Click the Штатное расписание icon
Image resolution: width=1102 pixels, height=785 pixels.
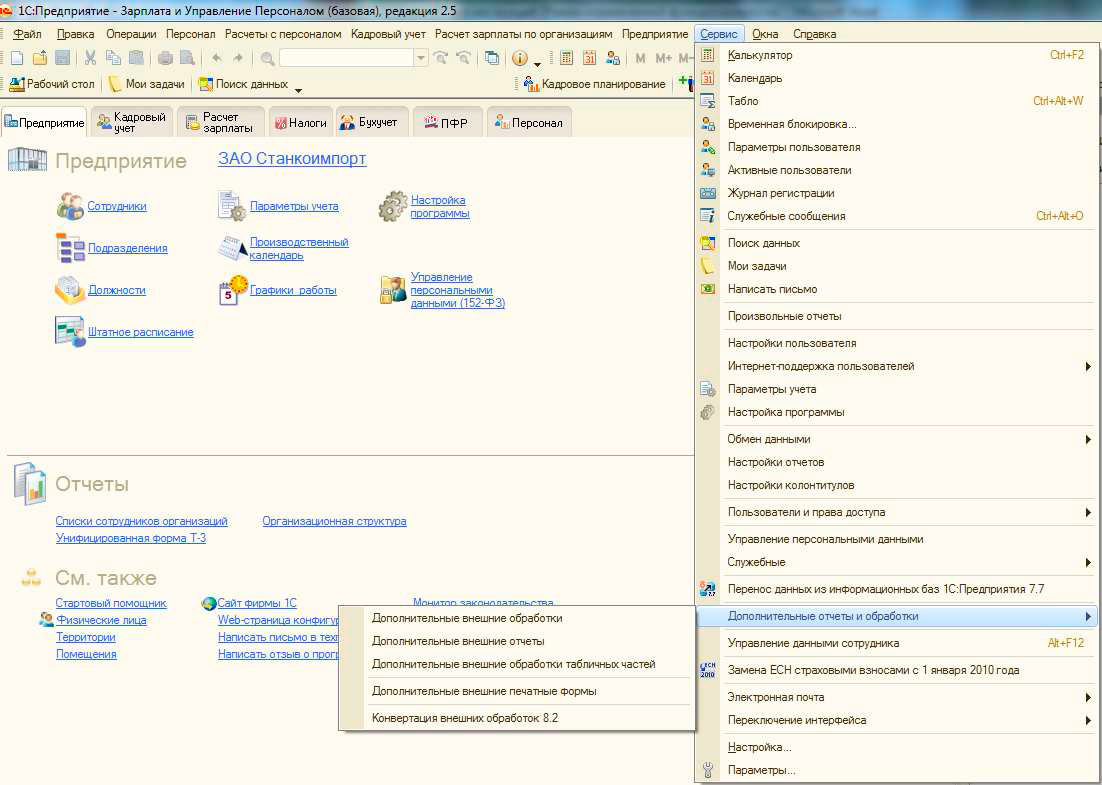point(70,332)
